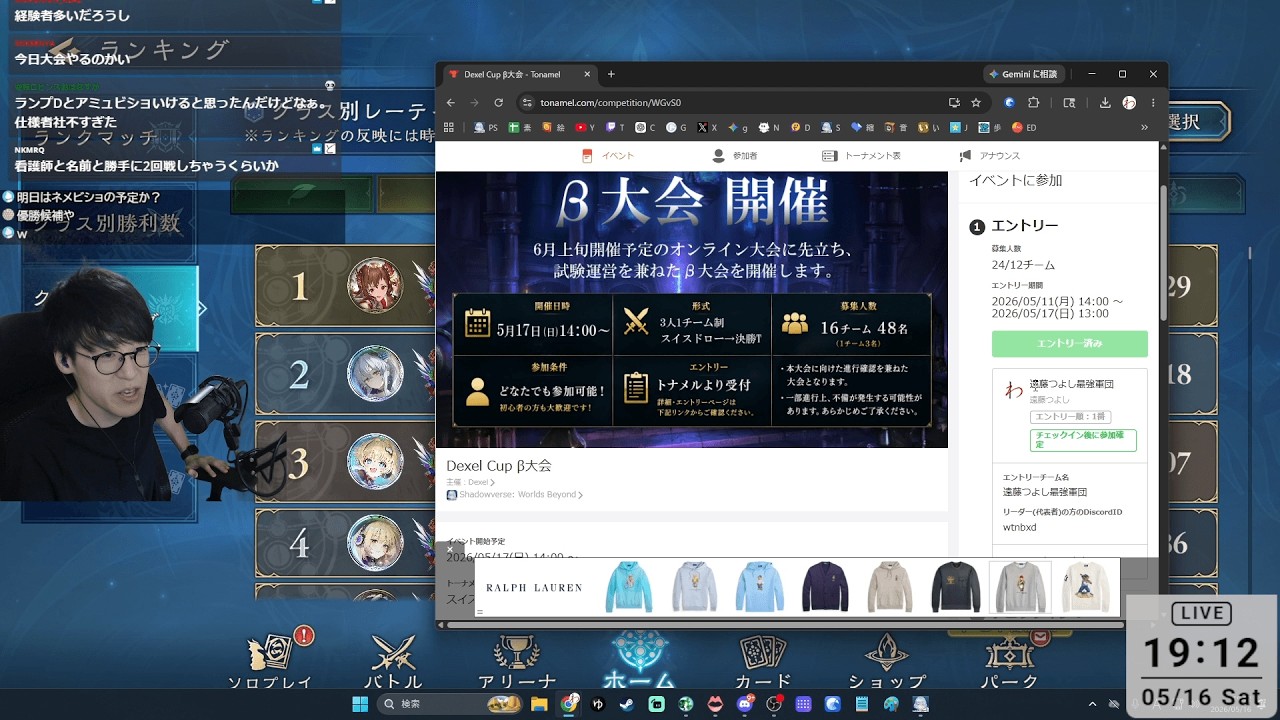This screenshot has height=720, width=1280.
Task: Show hidden system tray icons chevron
Action: [1092, 704]
